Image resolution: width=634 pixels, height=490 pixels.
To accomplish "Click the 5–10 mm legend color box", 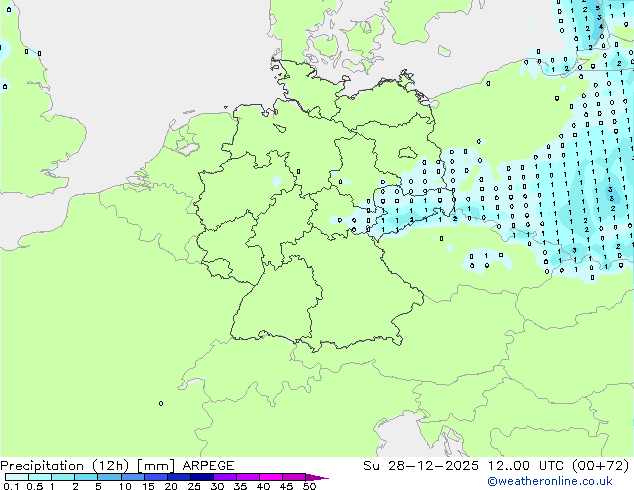I will pos(109,477).
